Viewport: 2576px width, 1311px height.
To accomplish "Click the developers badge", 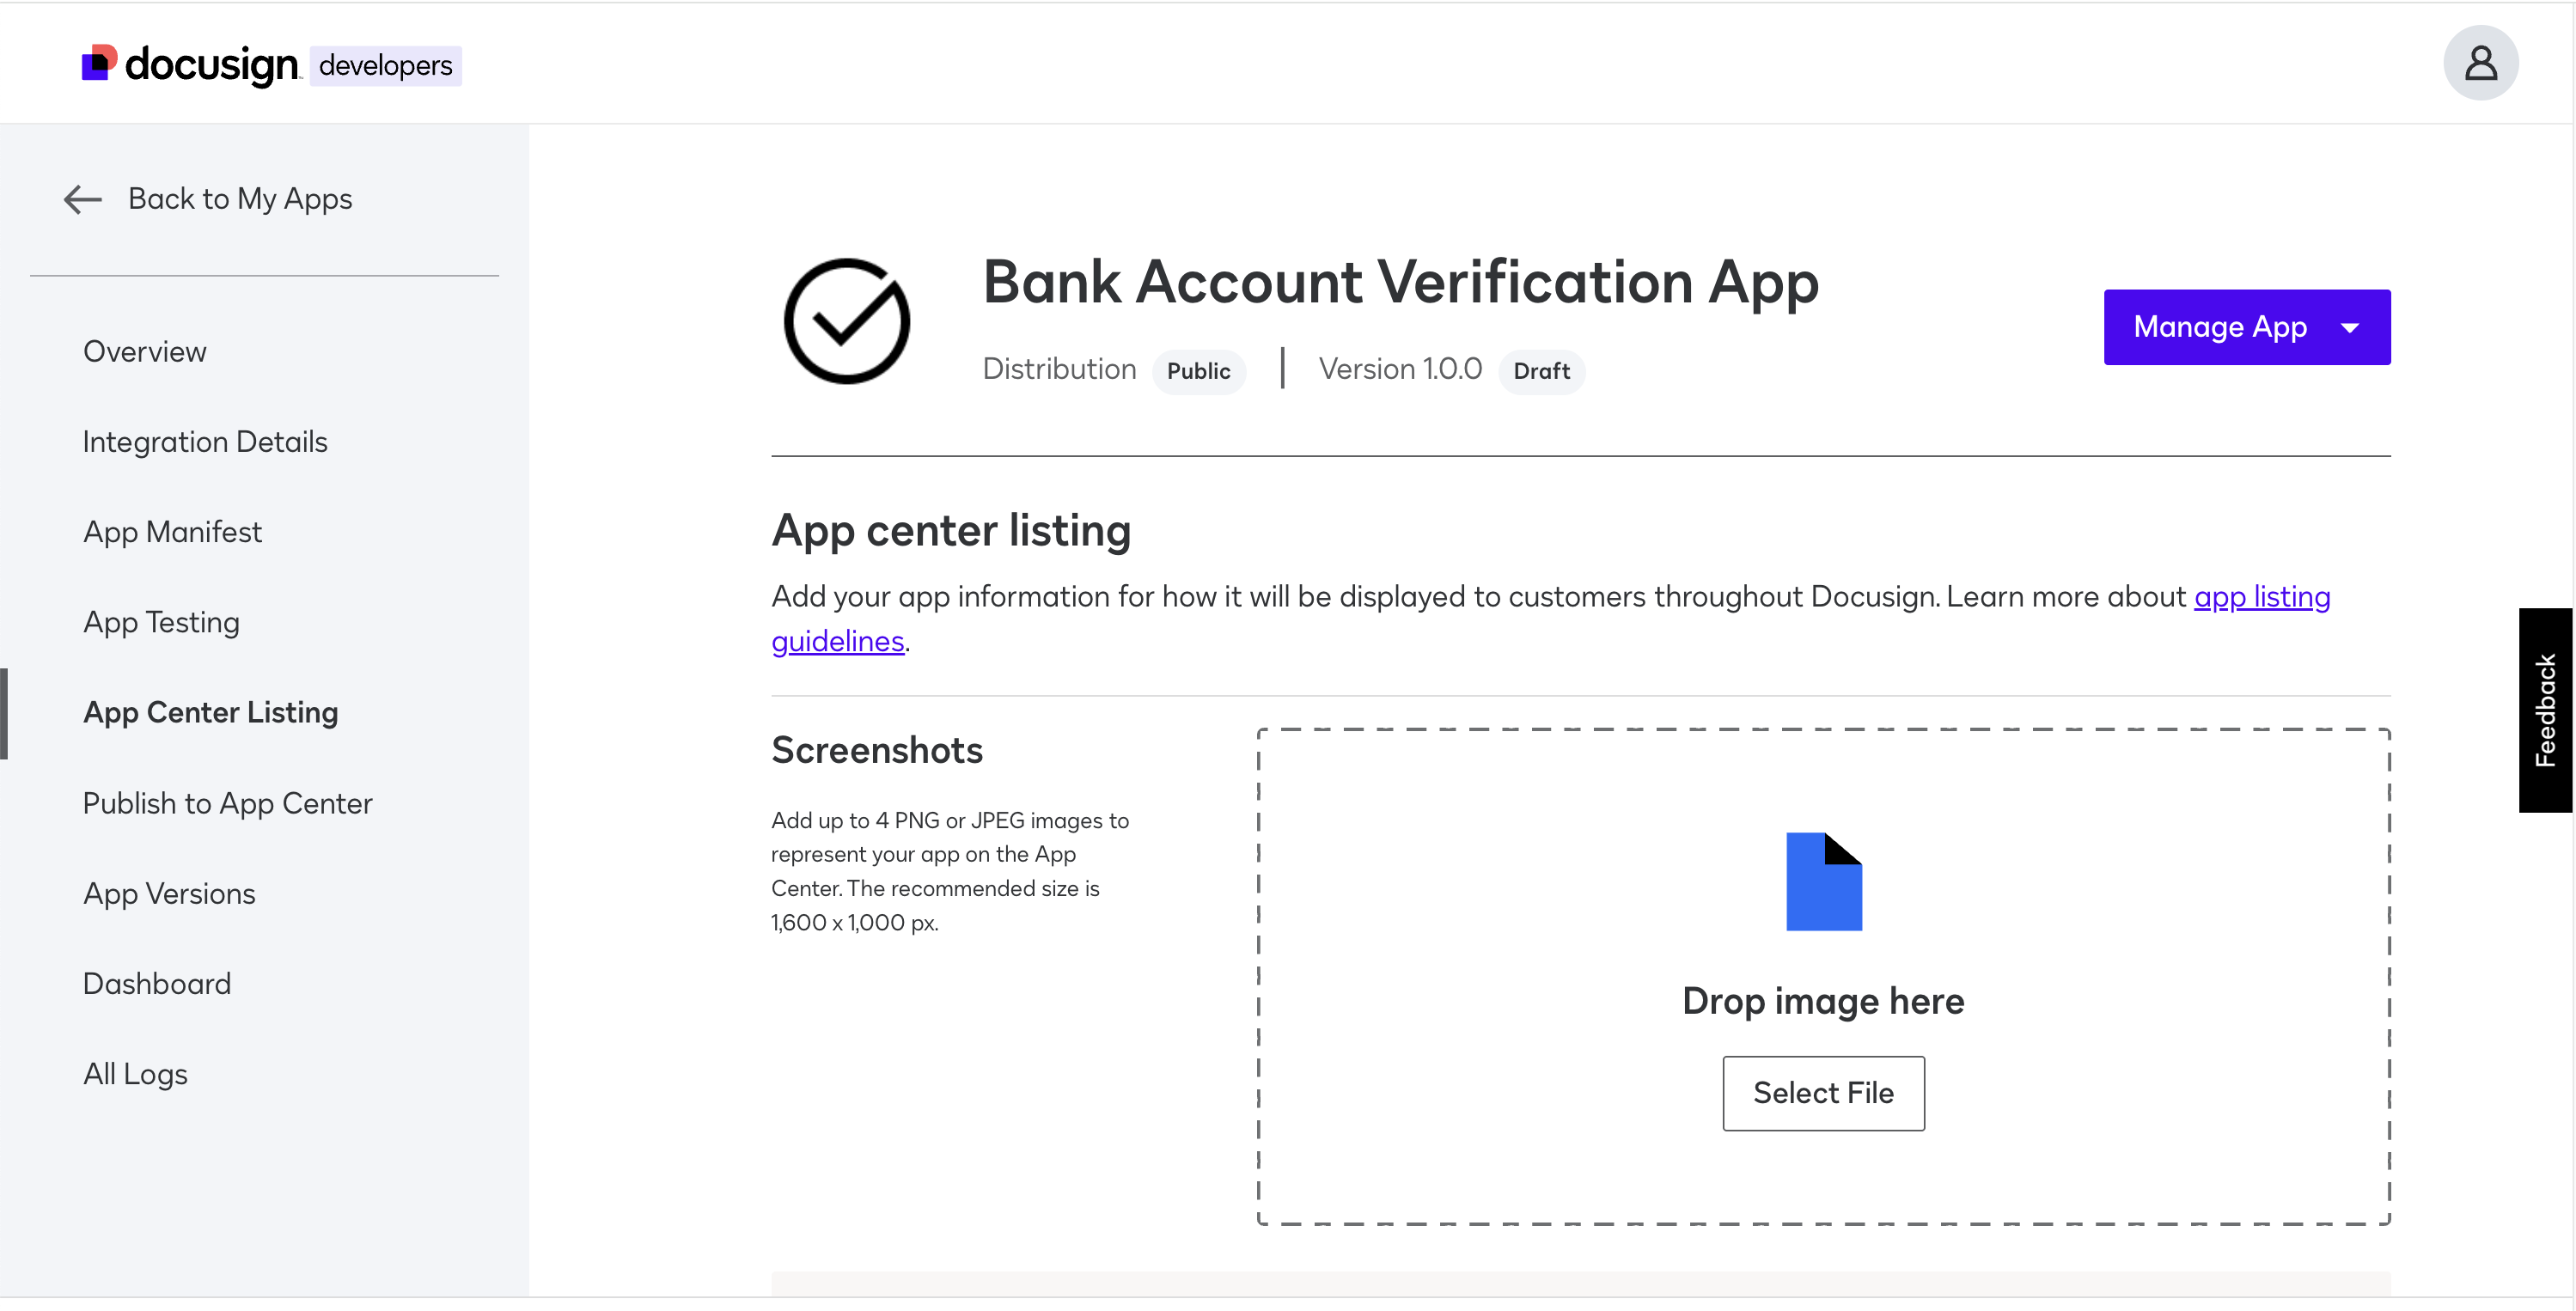I will (x=385, y=66).
